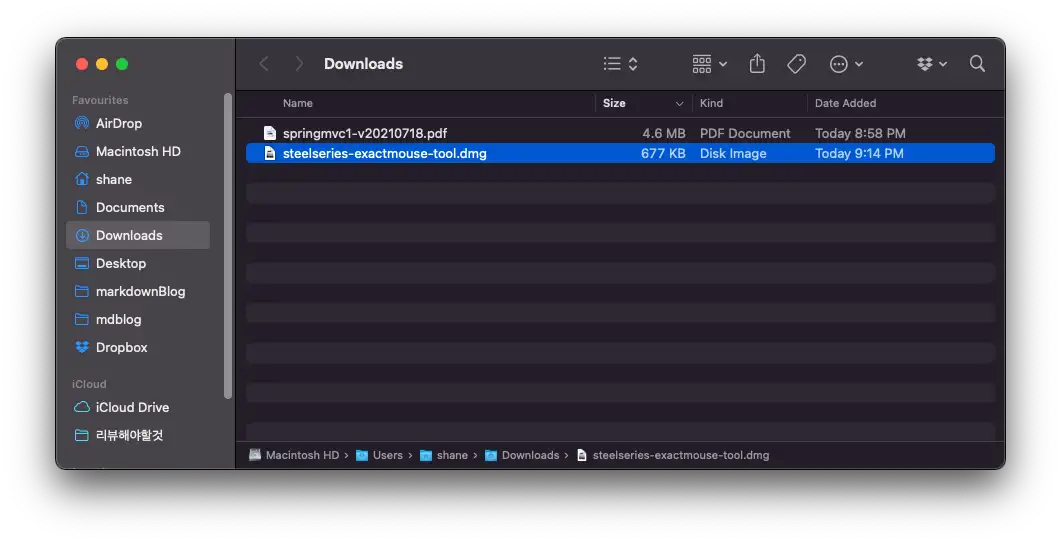The width and height of the screenshot is (1061, 543).
Task: Open AirDrop in the sidebar
Action: coord(138,123)
